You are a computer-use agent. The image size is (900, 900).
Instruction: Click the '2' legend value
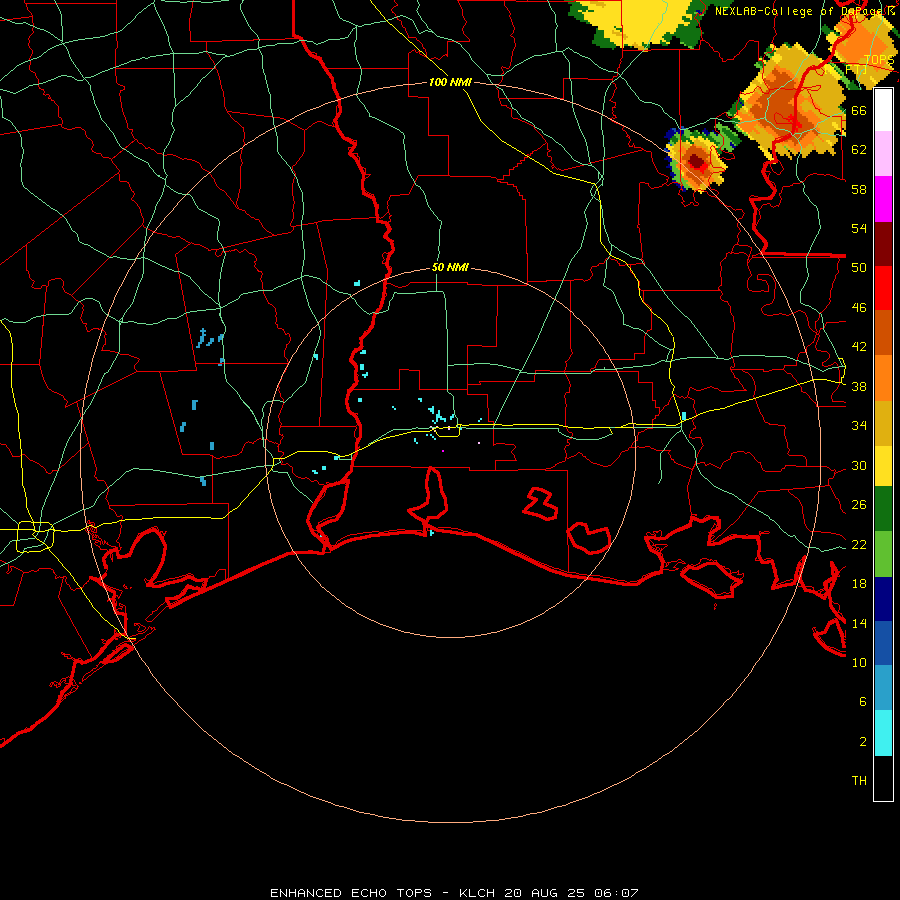(x=862, y=742)
